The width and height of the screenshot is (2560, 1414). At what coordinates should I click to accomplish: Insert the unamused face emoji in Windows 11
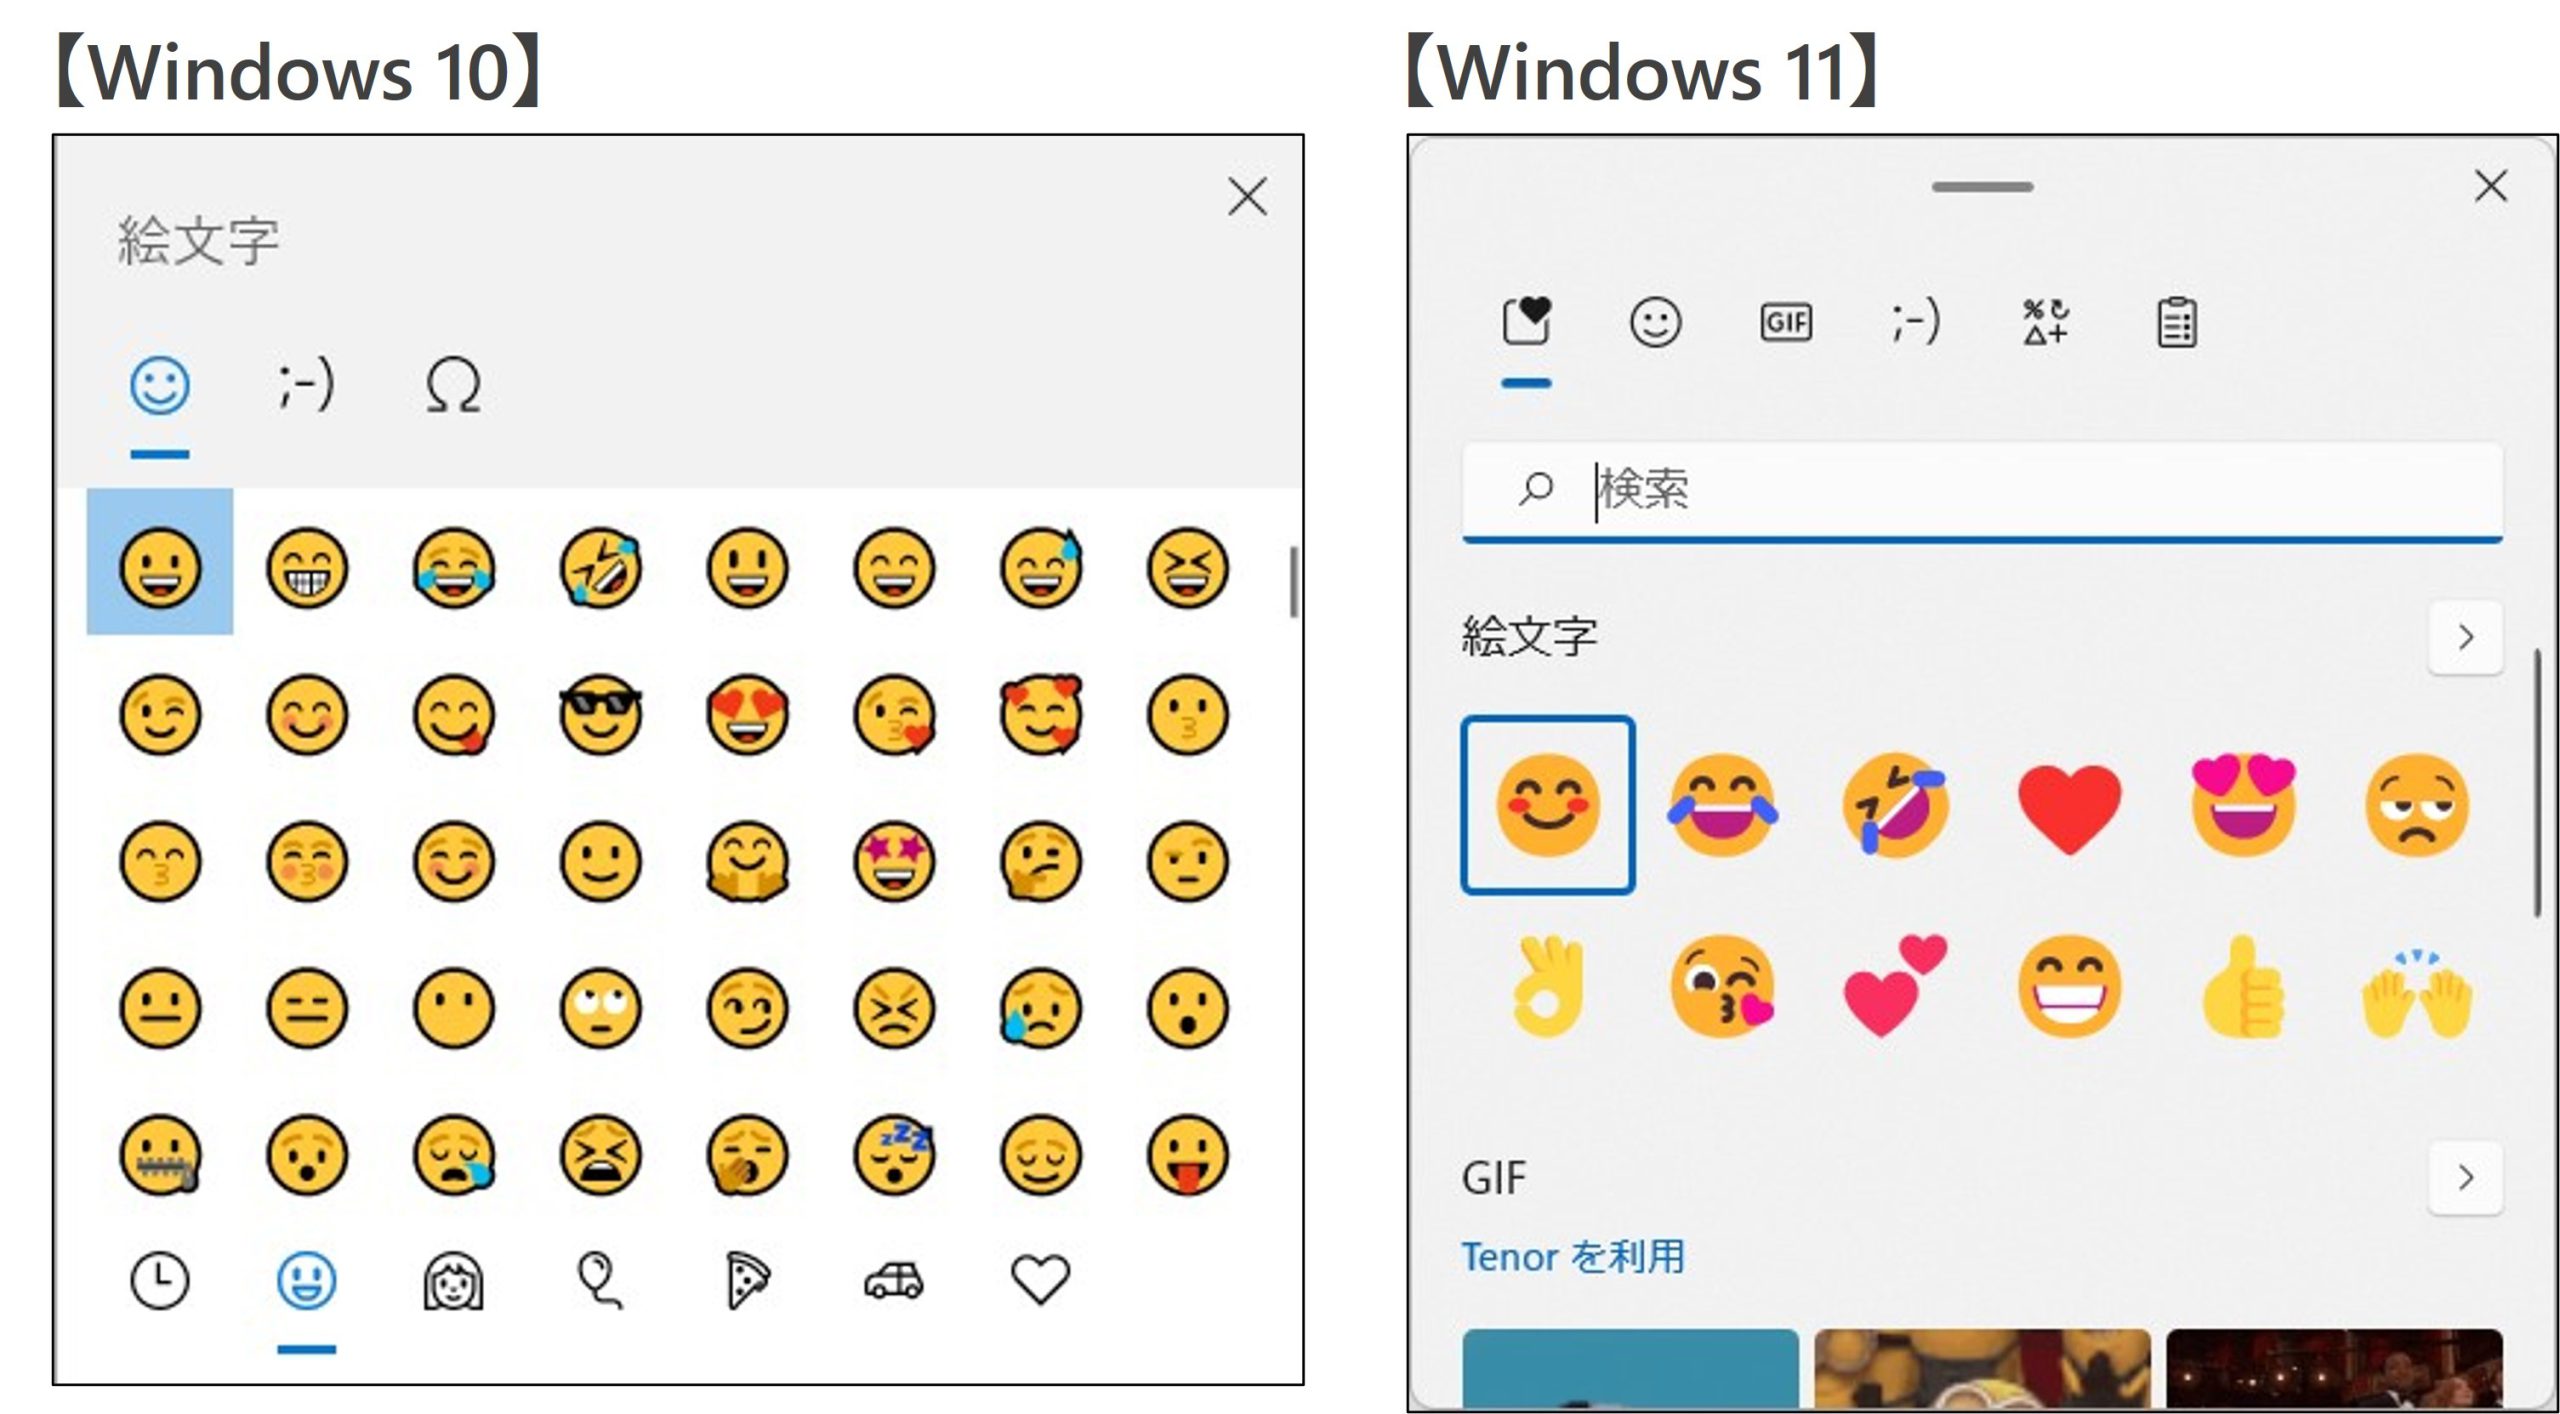2417,805
